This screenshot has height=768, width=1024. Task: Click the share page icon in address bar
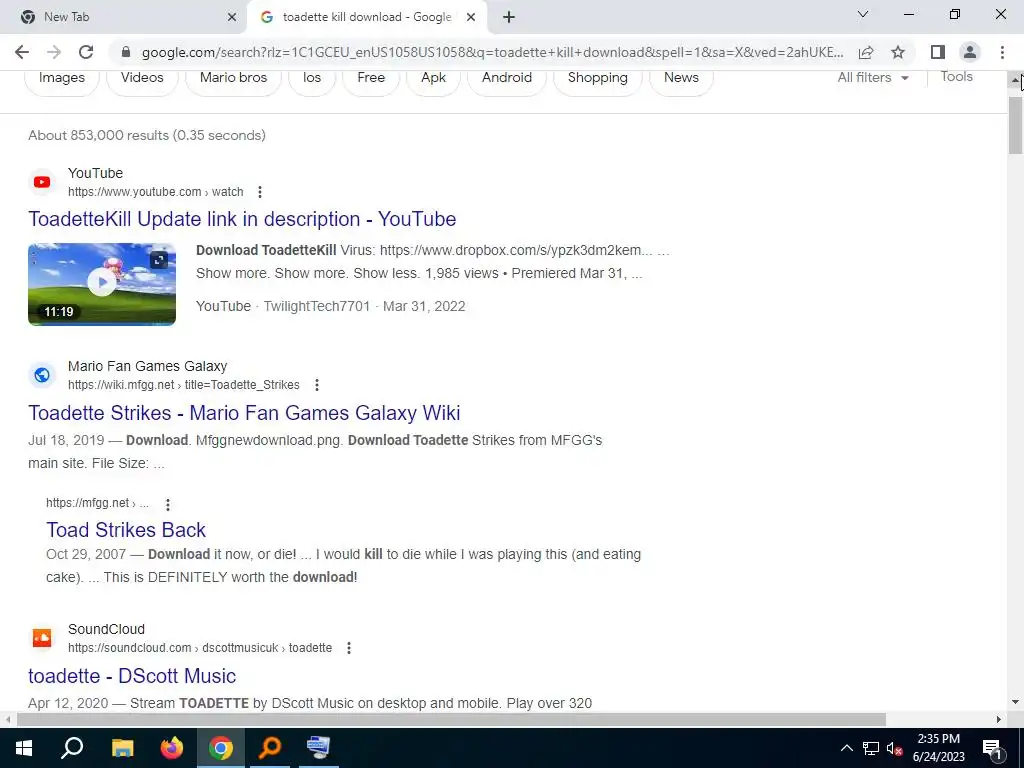(866, 52)
